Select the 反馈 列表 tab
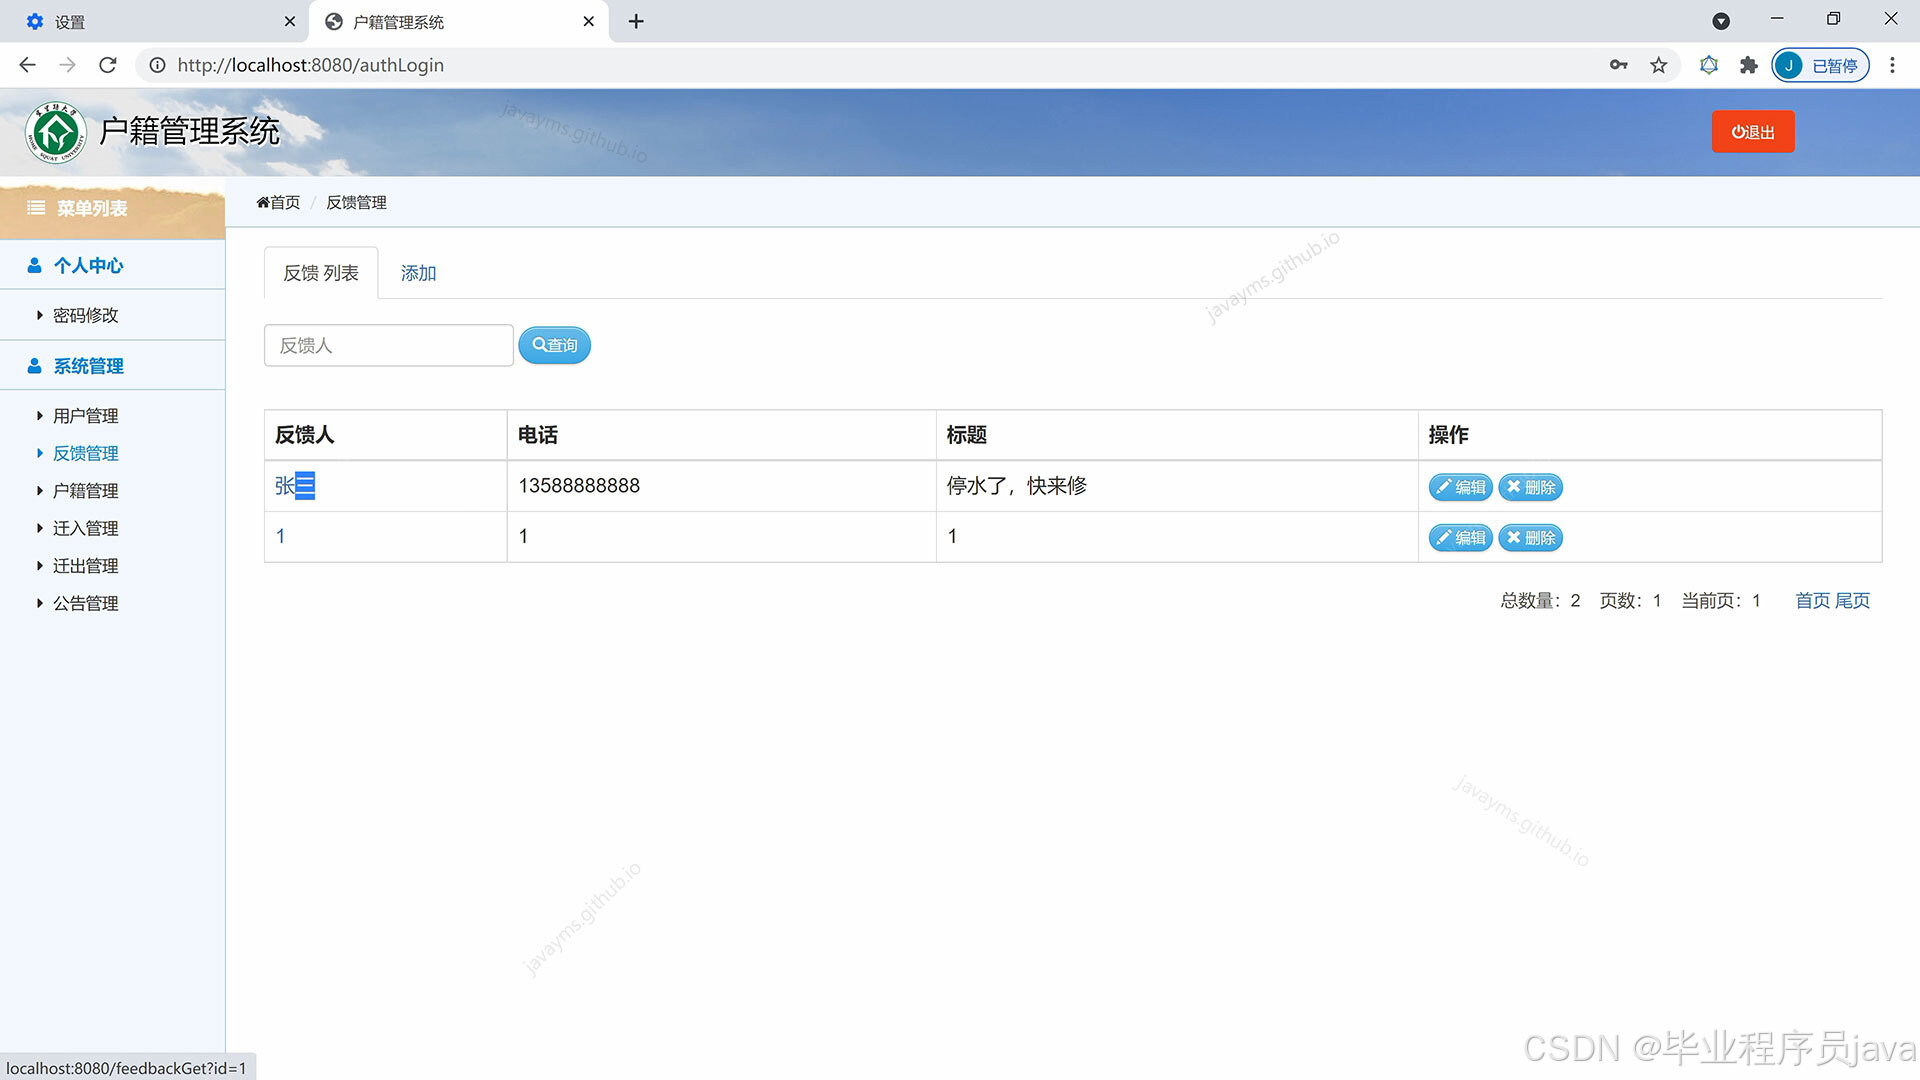 pos(321,273)
